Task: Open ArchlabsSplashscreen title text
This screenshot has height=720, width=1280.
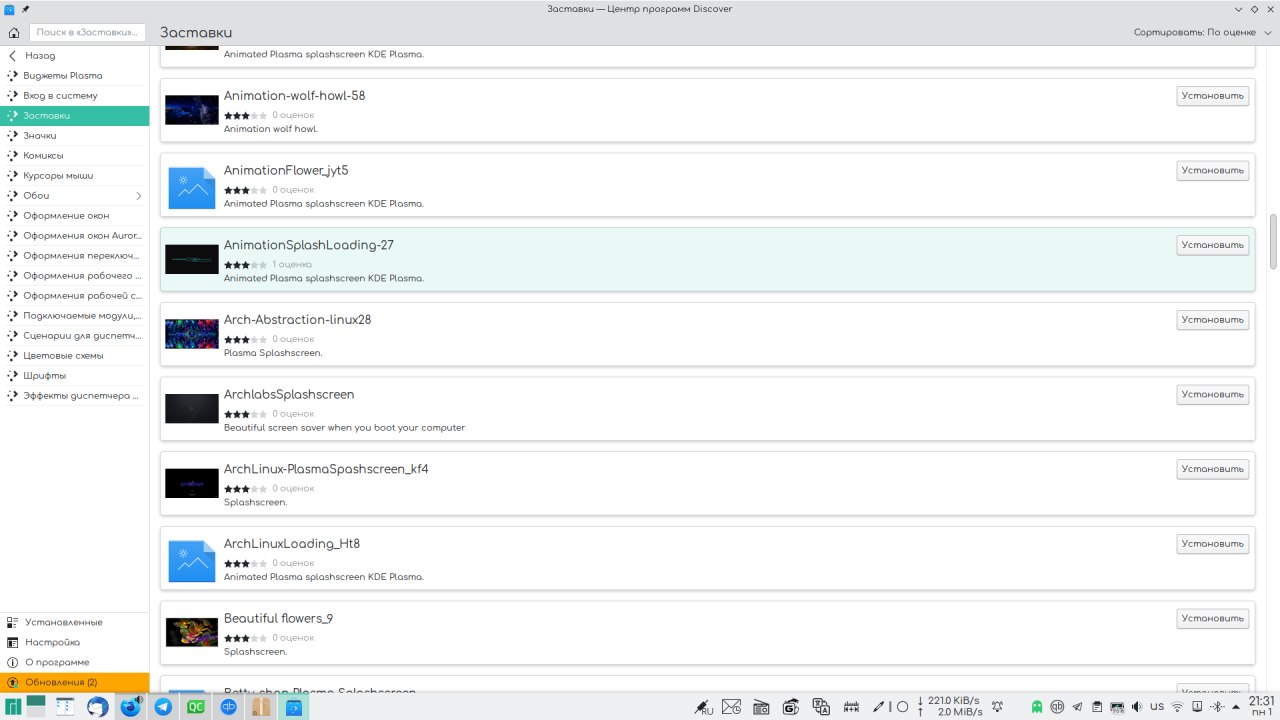Action: coord(289,395)
